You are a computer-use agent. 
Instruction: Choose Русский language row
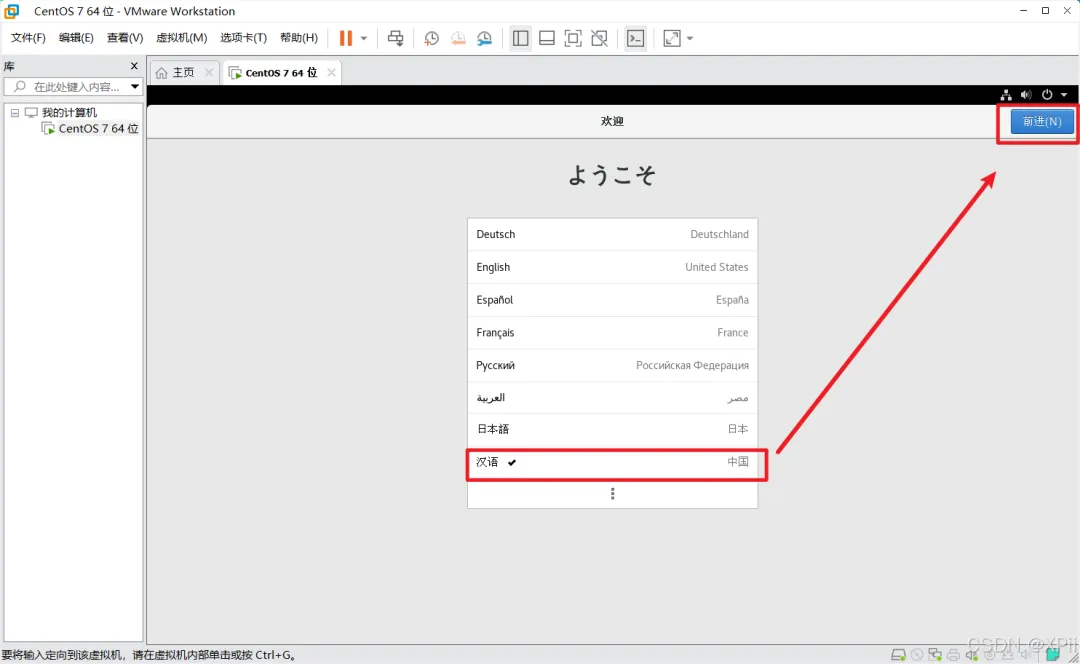(x=612, y=365)
